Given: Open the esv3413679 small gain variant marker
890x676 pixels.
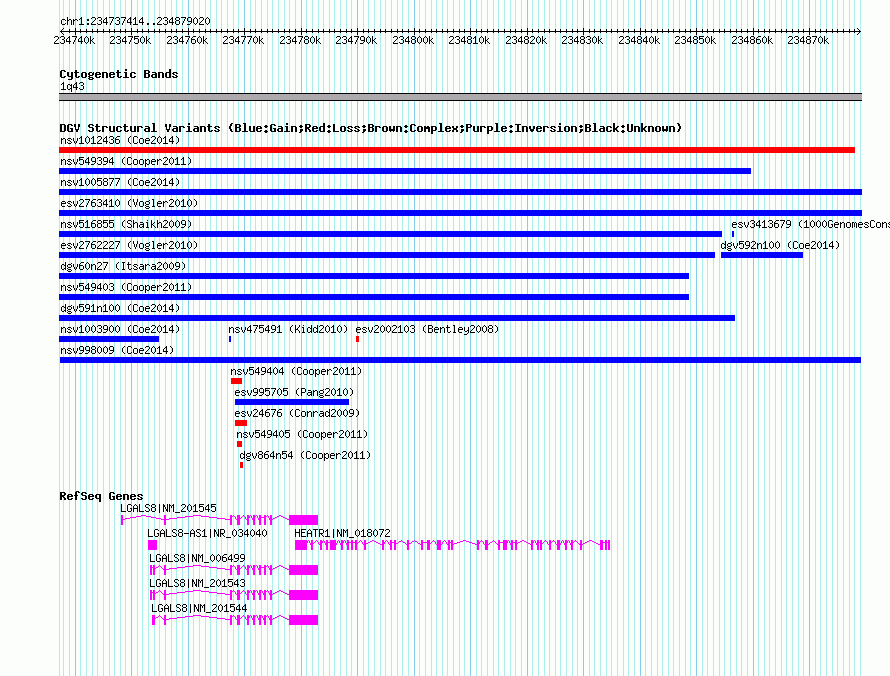Looking at the screenshot, I should [x=733, y=234].
